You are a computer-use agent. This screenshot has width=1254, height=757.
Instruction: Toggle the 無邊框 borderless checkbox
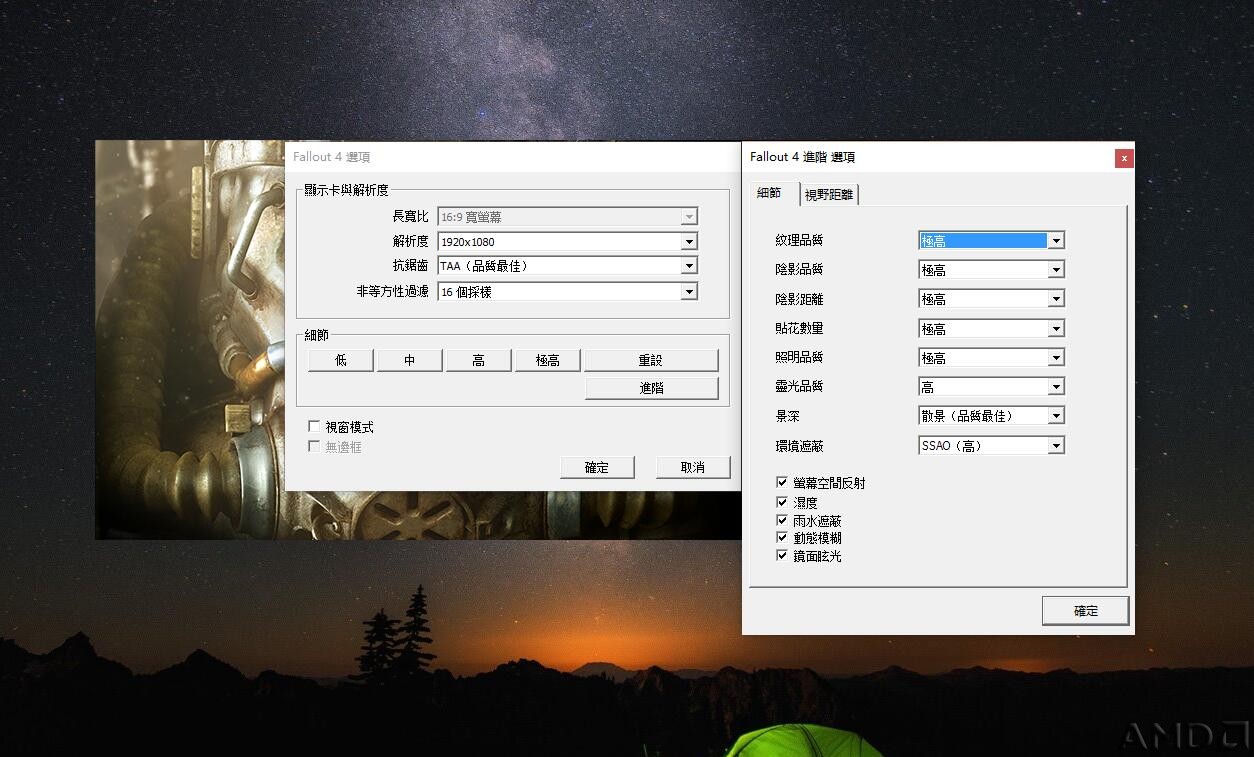tap(314, 446)
